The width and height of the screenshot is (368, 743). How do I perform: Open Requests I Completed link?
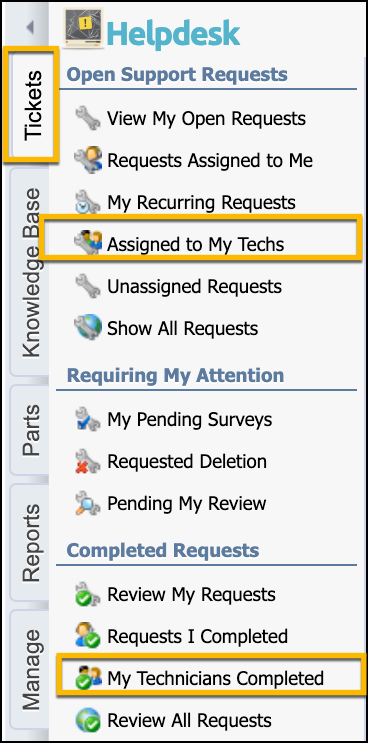pos(197,636)
